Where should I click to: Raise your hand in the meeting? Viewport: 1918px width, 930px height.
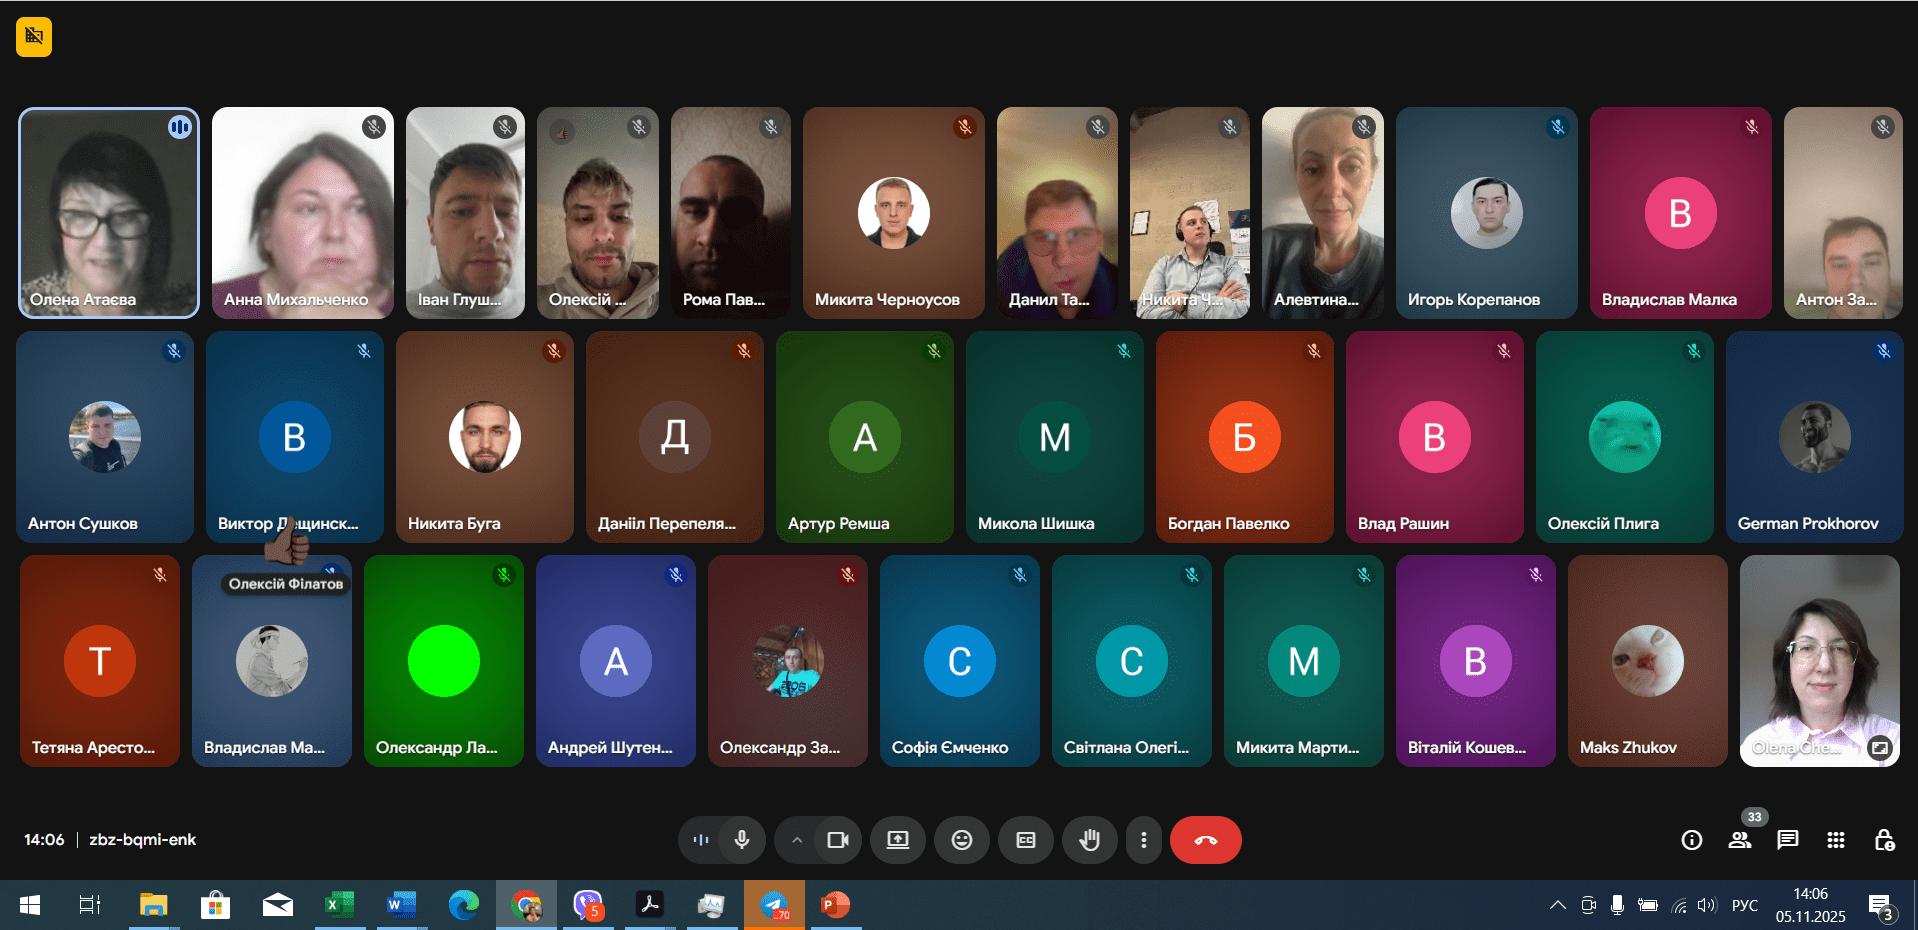click(1089, 840)
